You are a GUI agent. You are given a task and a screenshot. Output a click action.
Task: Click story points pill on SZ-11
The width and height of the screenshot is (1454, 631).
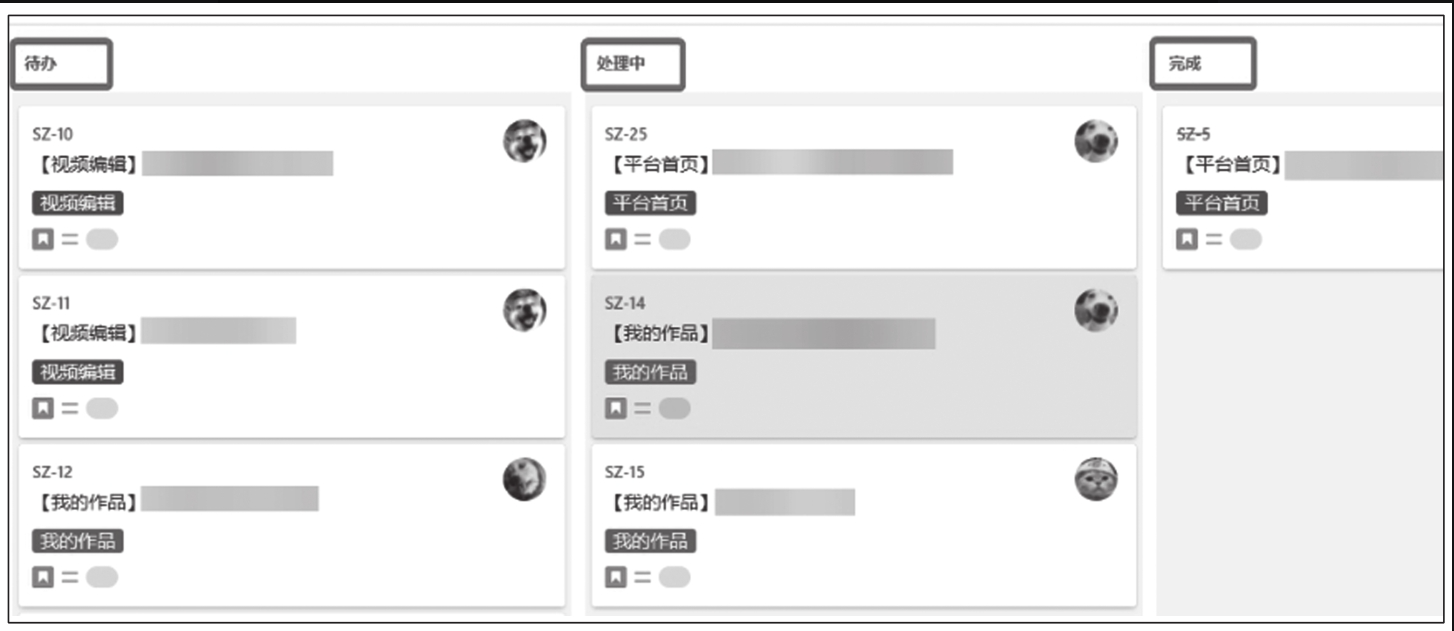click(102, 409)
